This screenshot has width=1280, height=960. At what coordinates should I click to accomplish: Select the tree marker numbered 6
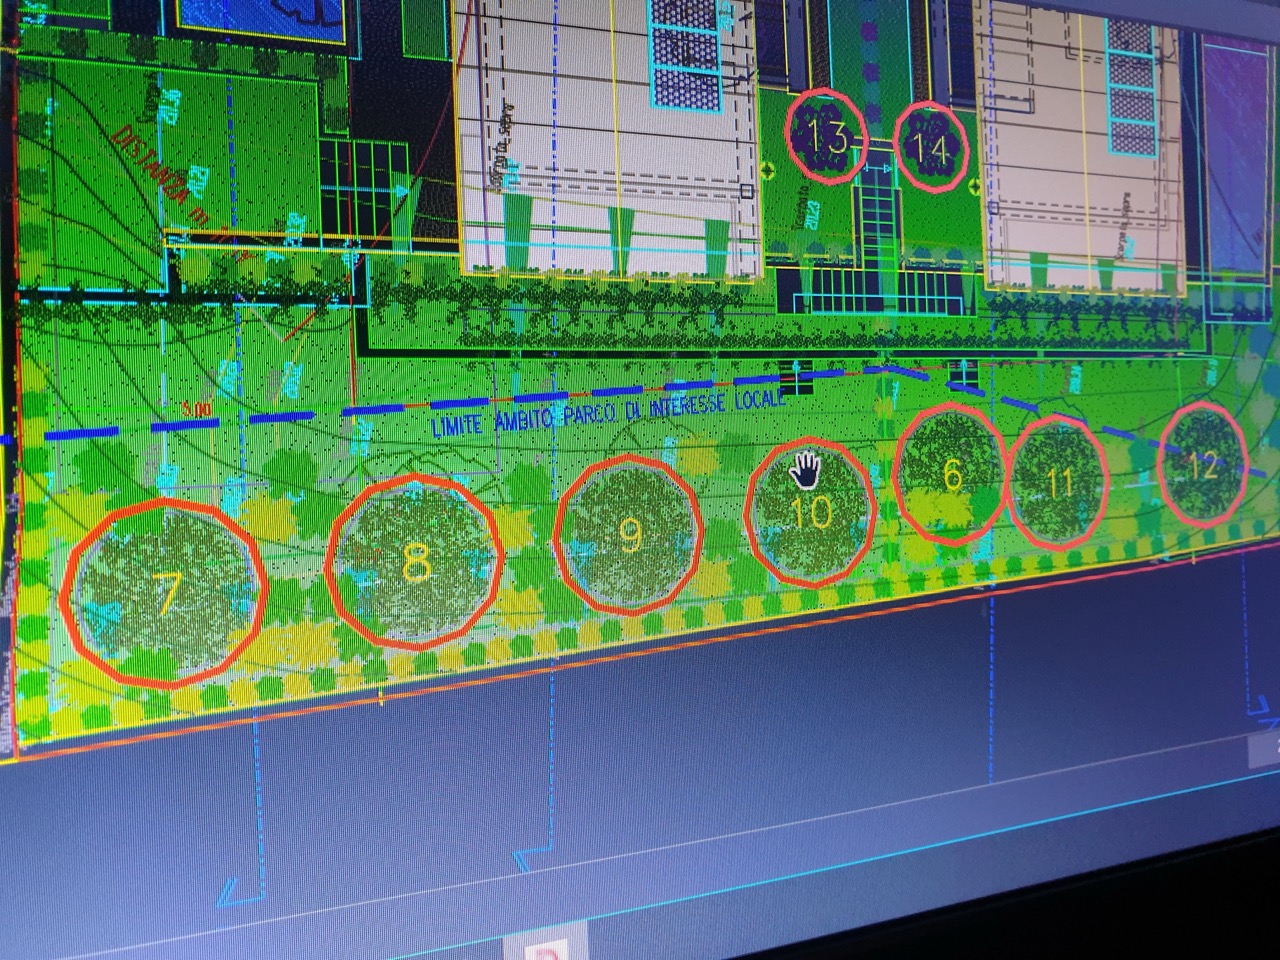point(951,474)
